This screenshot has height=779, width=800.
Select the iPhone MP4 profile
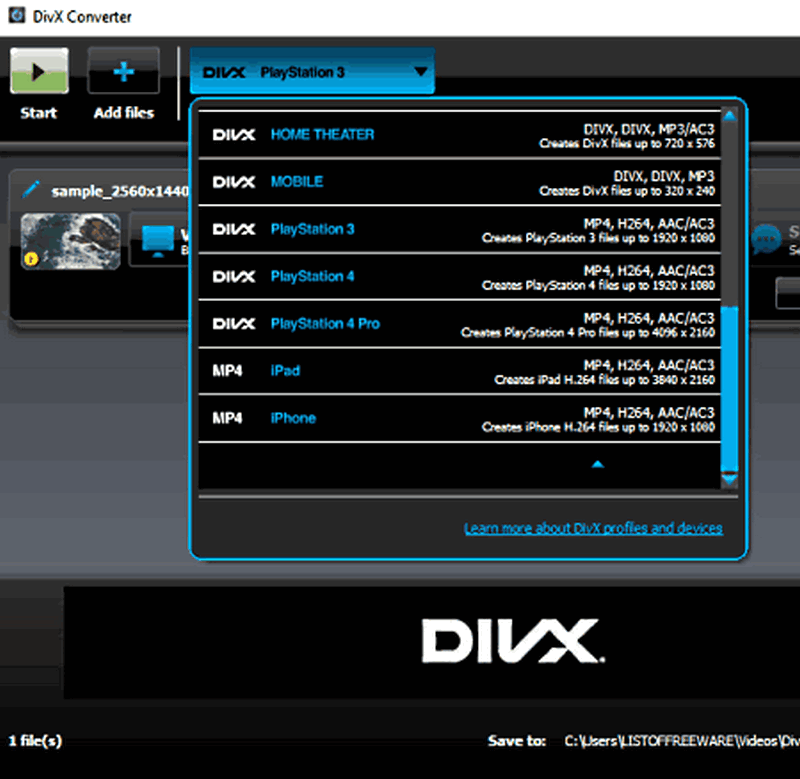[x=293, y=418]
